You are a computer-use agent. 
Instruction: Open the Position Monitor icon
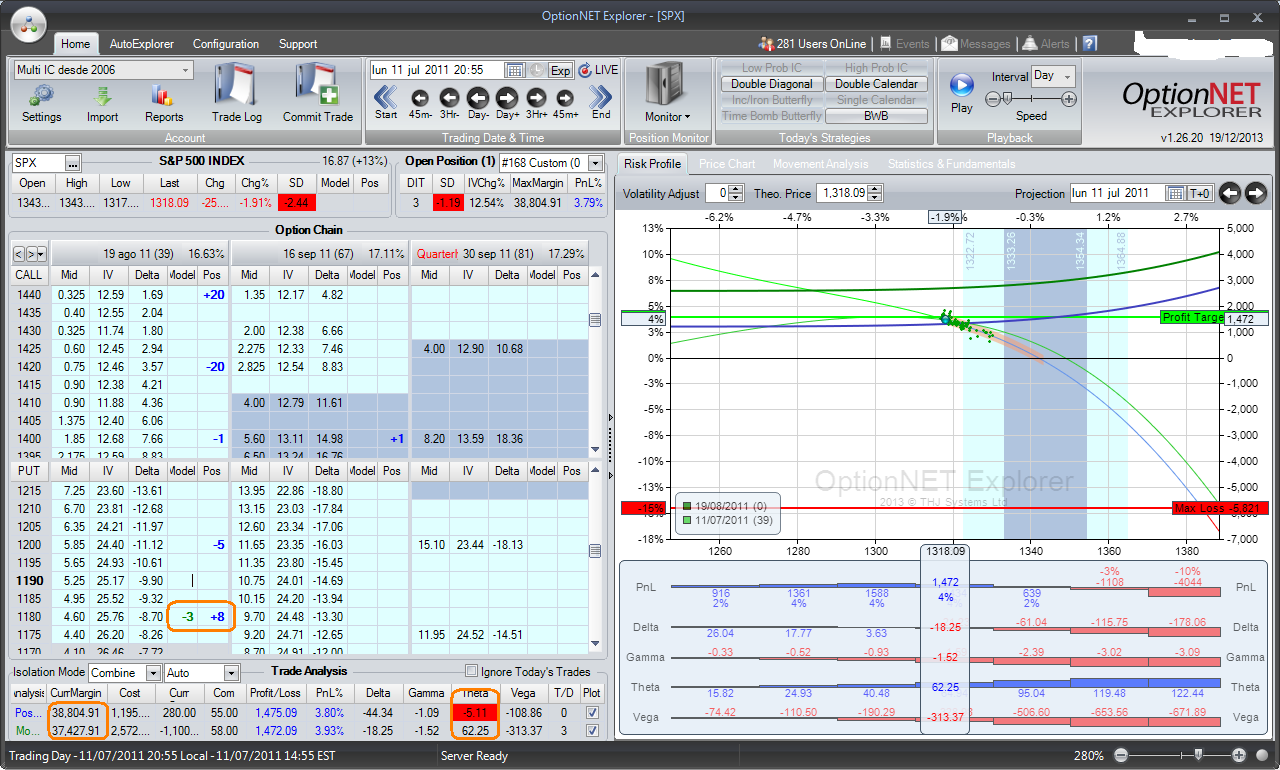point(663,91)
